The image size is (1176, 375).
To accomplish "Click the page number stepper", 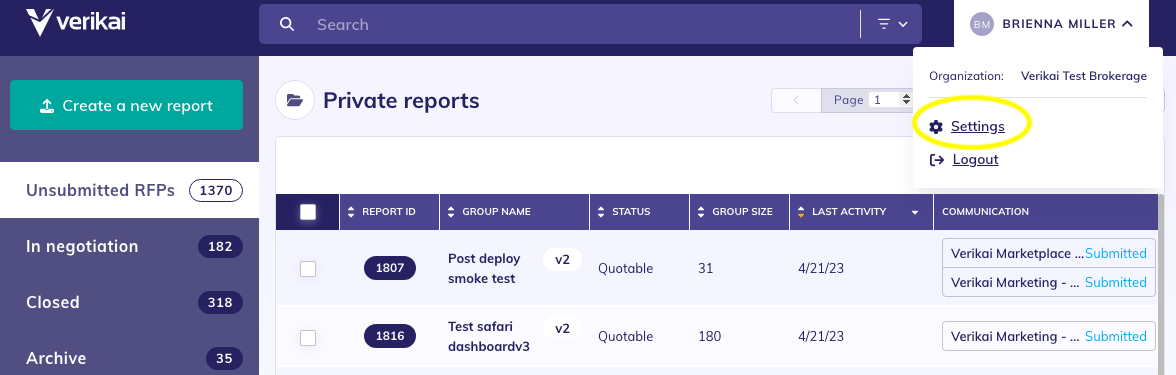I will coord(905,100).
